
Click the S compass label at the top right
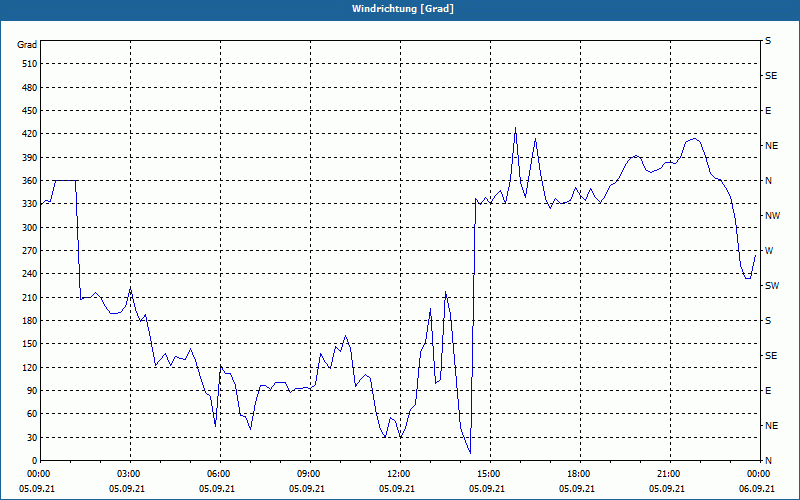click(x=768, y=41)
